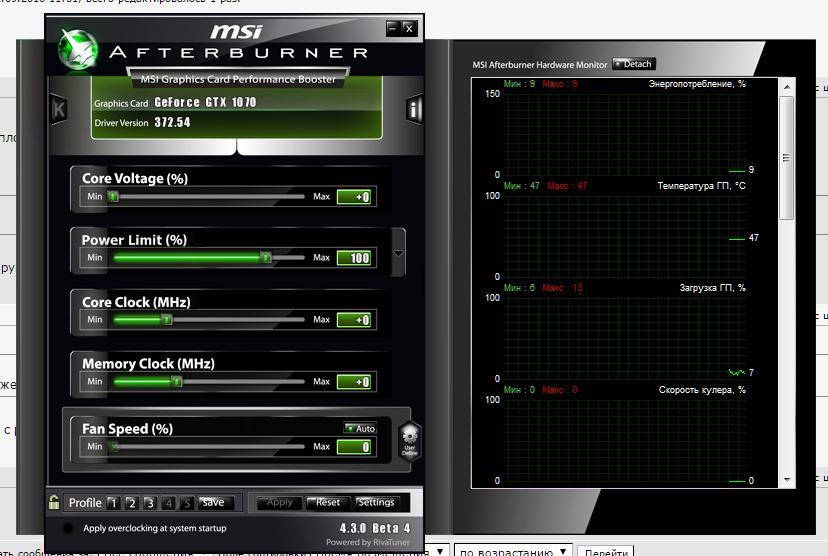Select Profile slot 1
828x556 pixels.
tap(113, 503)
